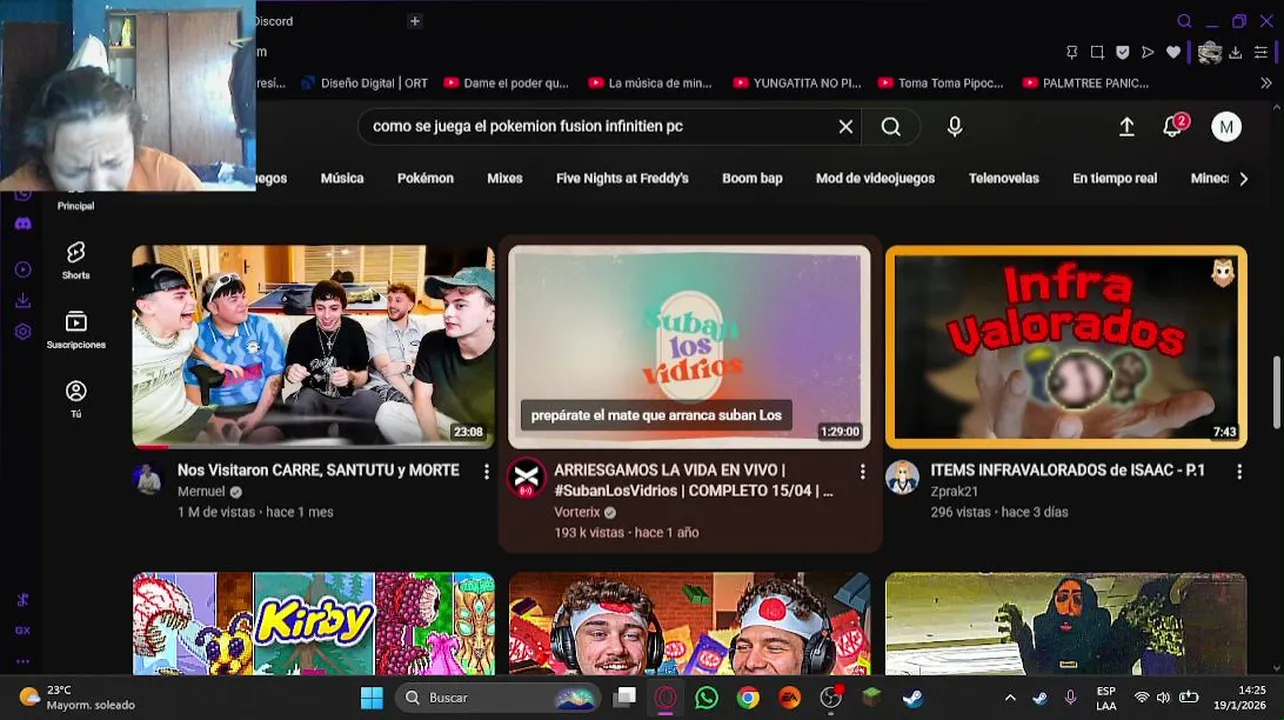The image size is (1284, 720).
Task: Play Nos Visitaron CARRE, SANTUTU y MORTE thumbnail
Action: (313, 346)
